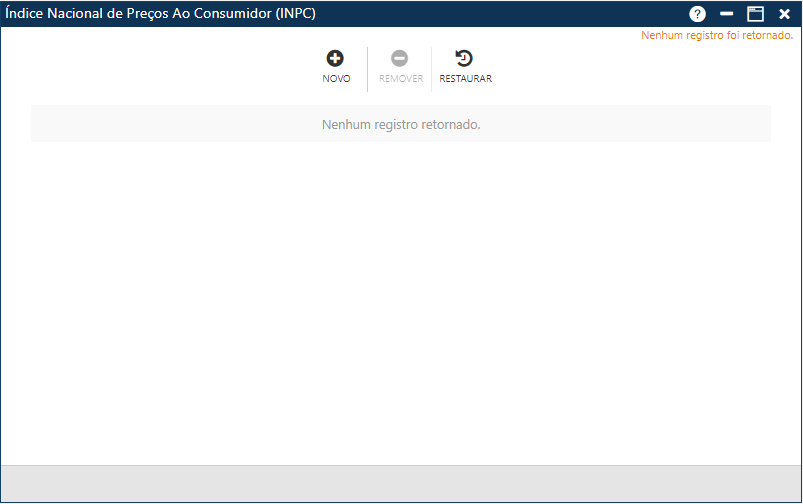Click the separator between Novo and Remover

tap(368, 69)
